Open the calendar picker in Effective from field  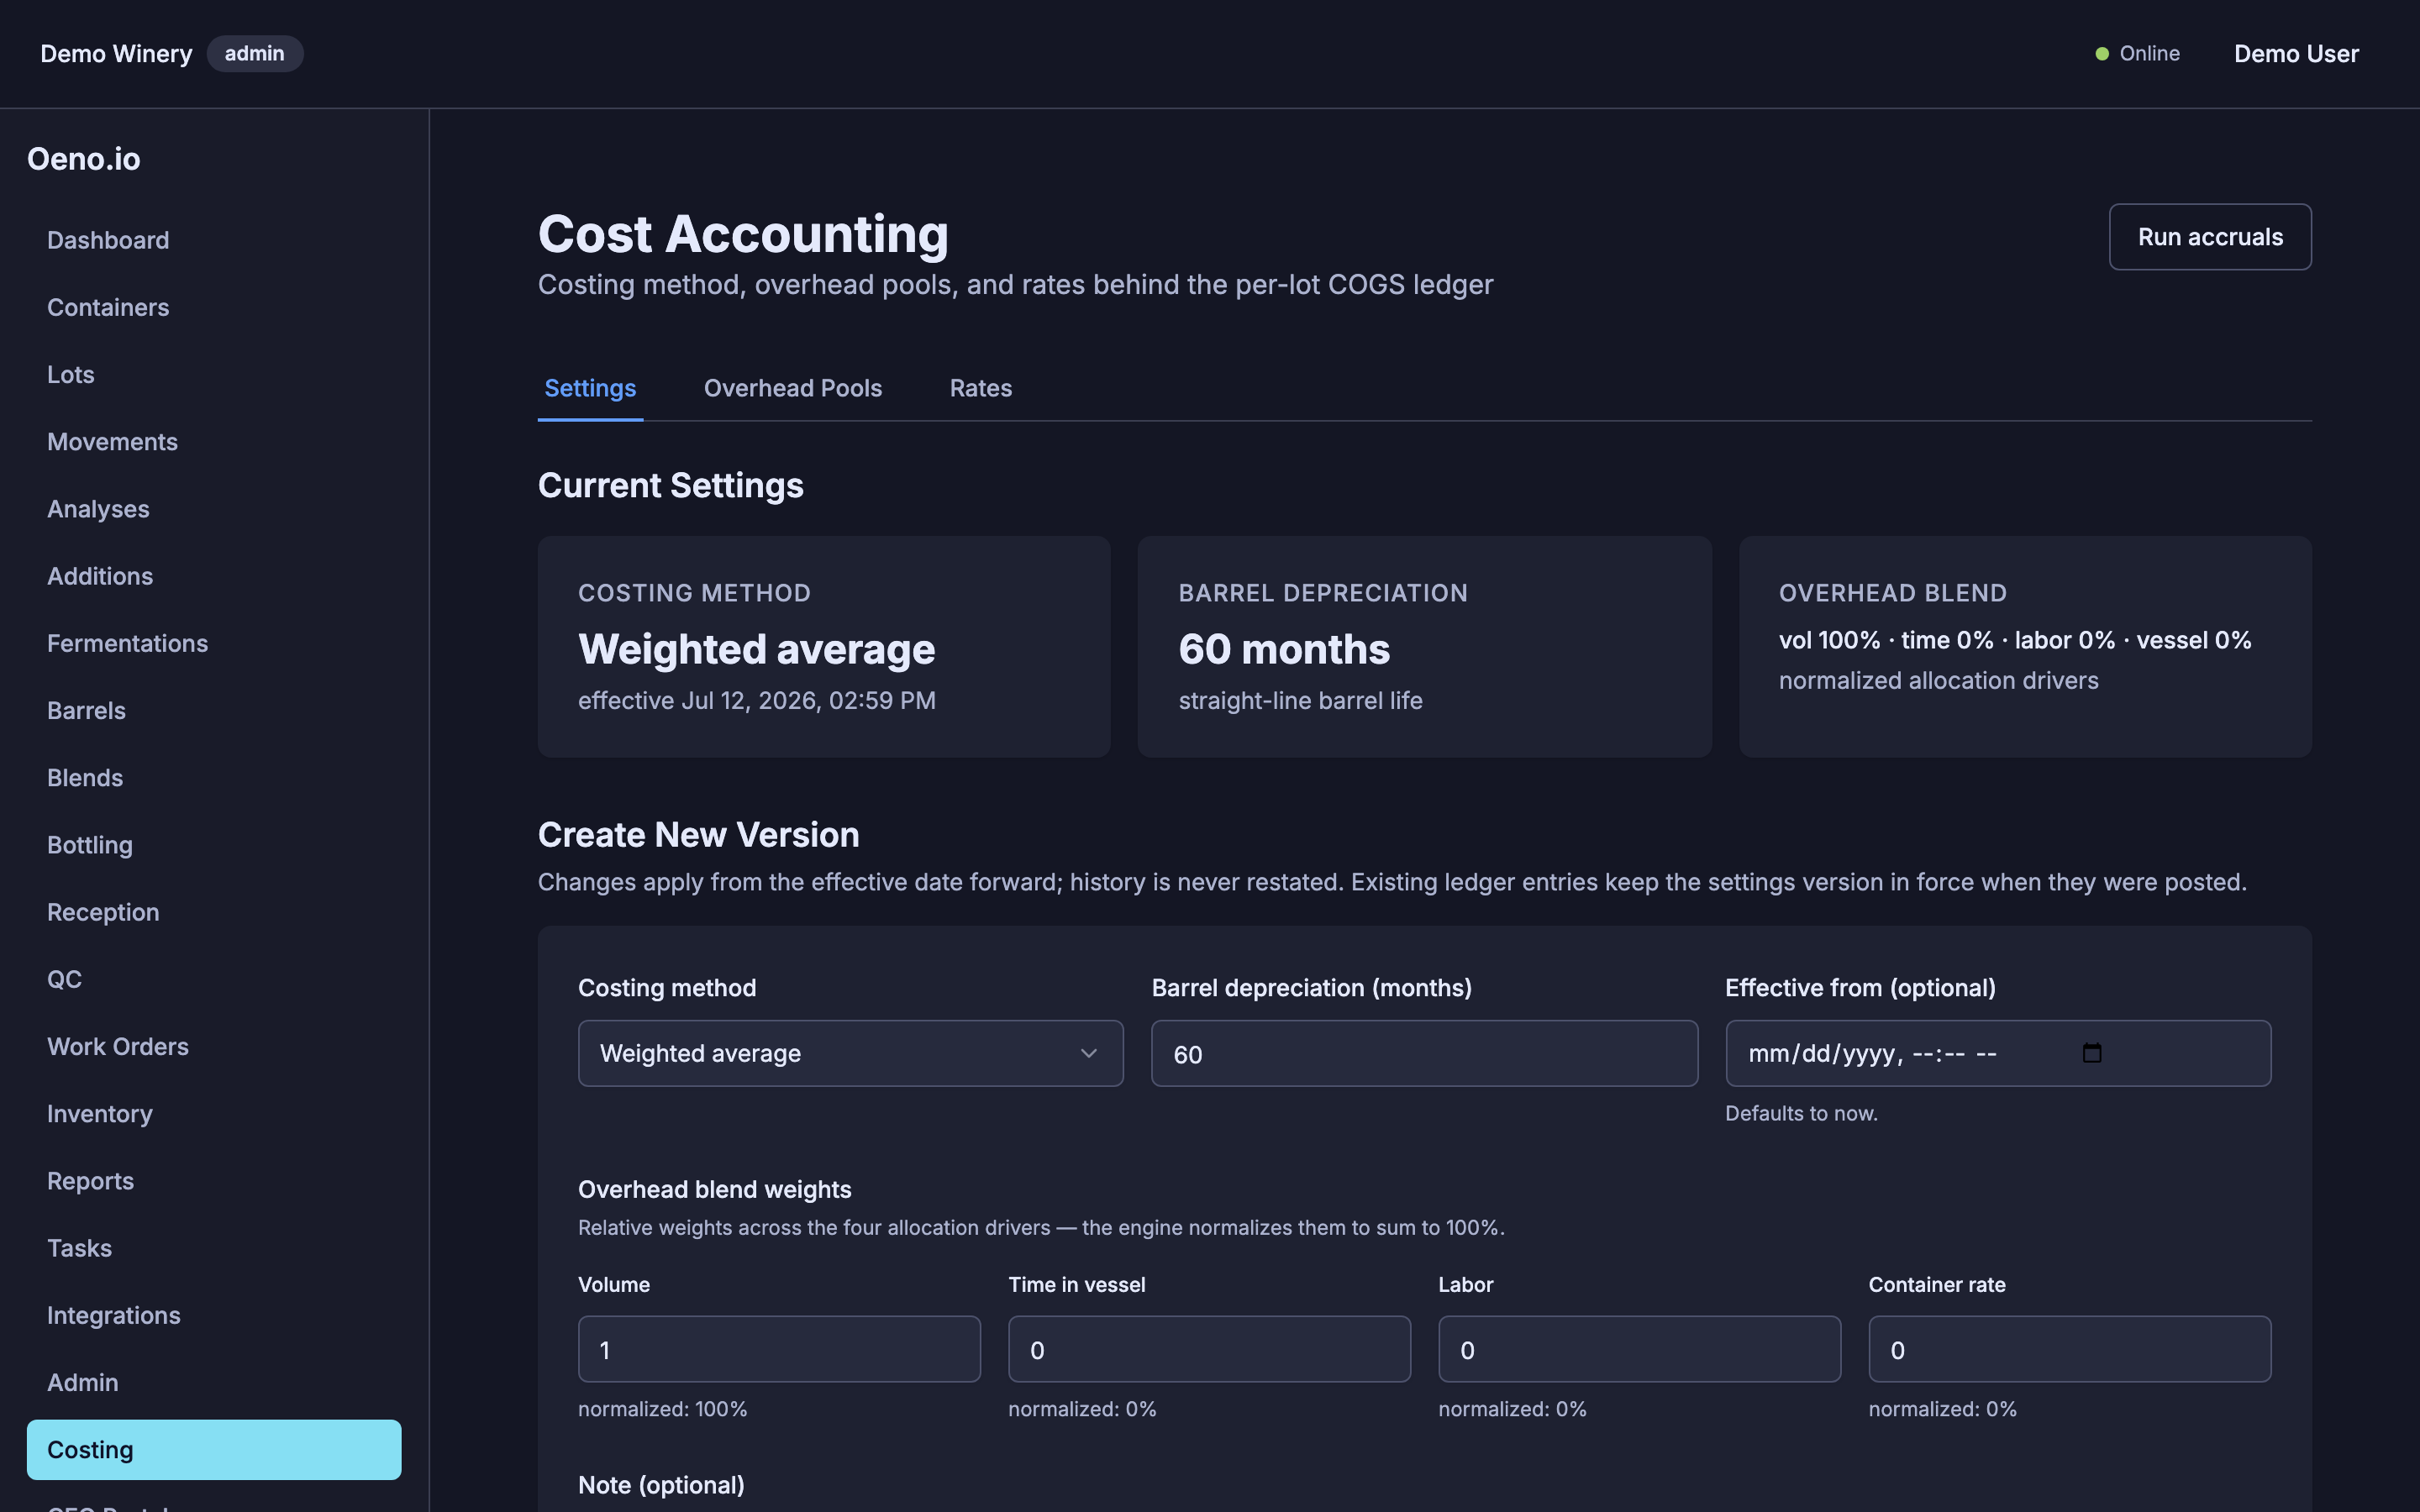click(x=2091, y=1053)
